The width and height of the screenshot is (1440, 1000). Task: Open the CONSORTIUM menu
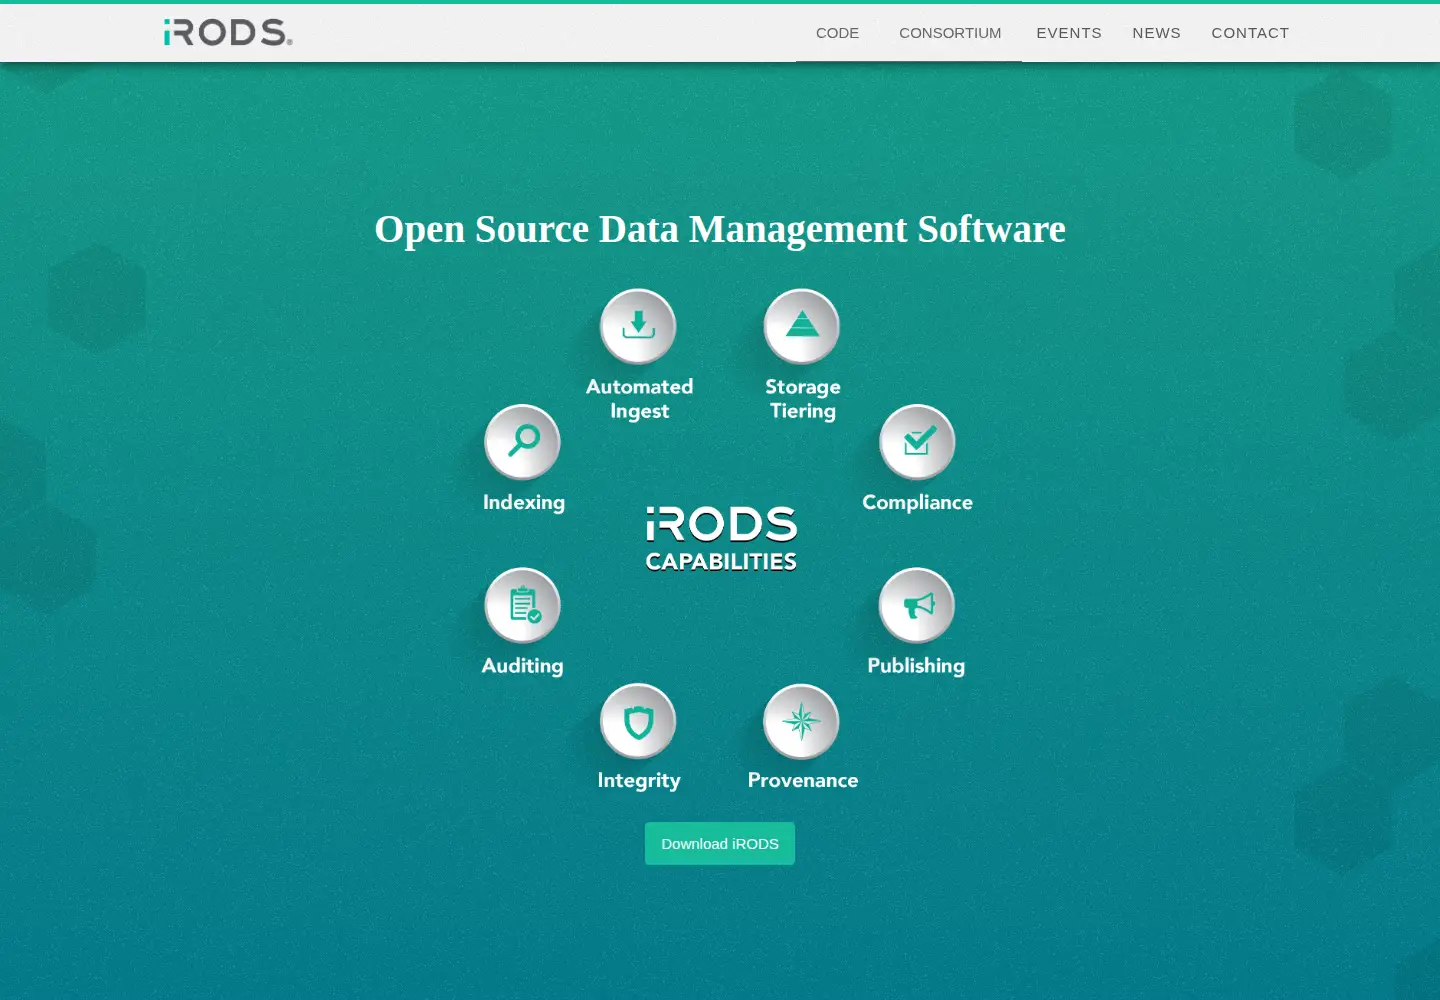pyautogui.click(x=950, y=33)
